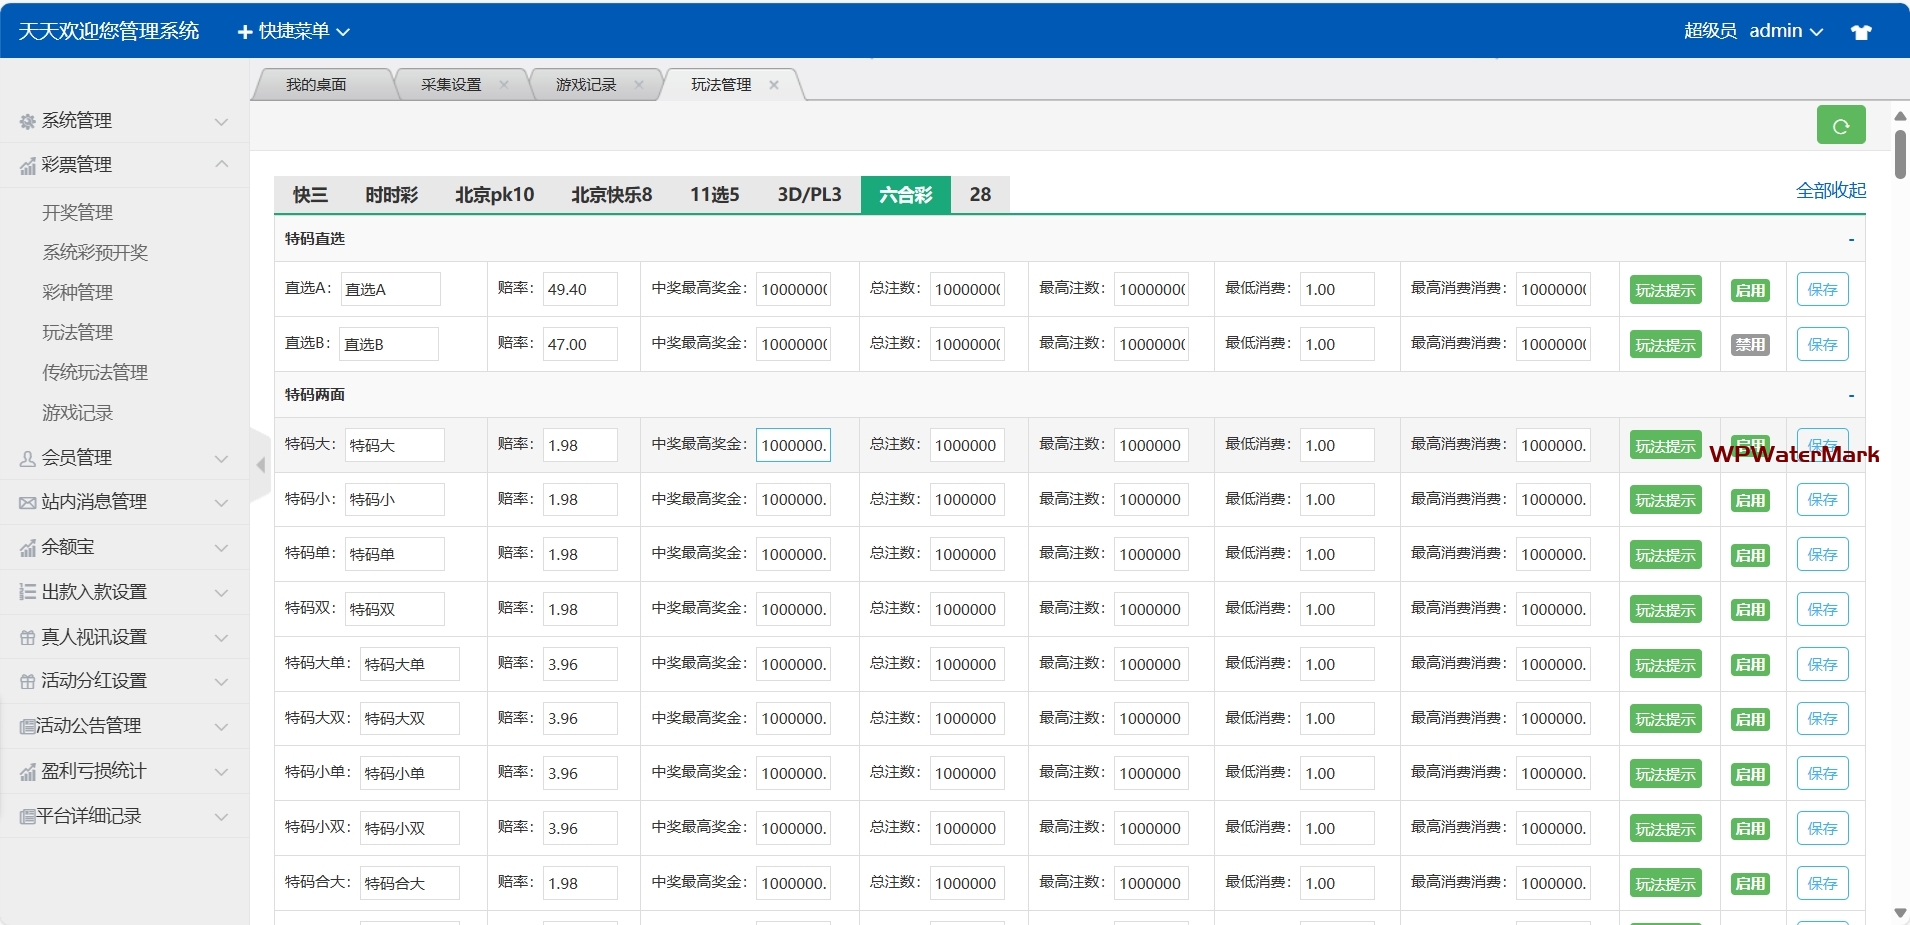Click the gear icon beside 系统管理
1910x925 pixels.
click(28, 122)
